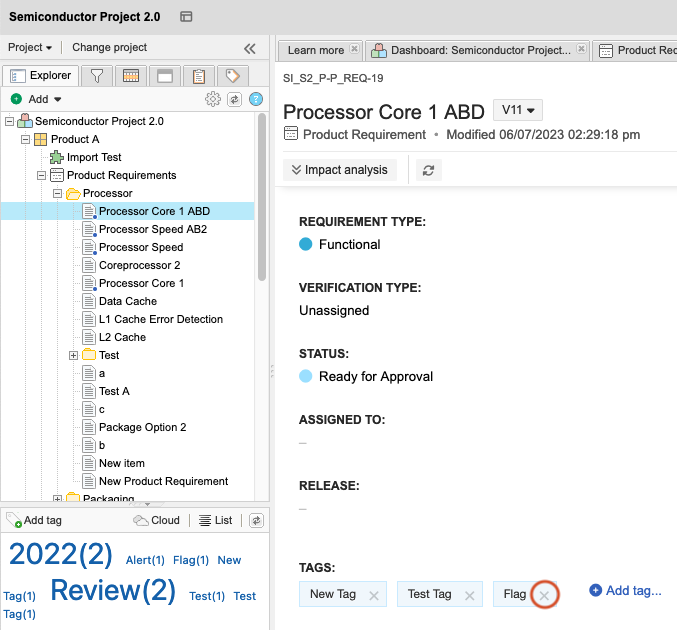Screen dimensions: 677x630
Task: Click the Explorer settings gear icon
Action: point(212,99)
